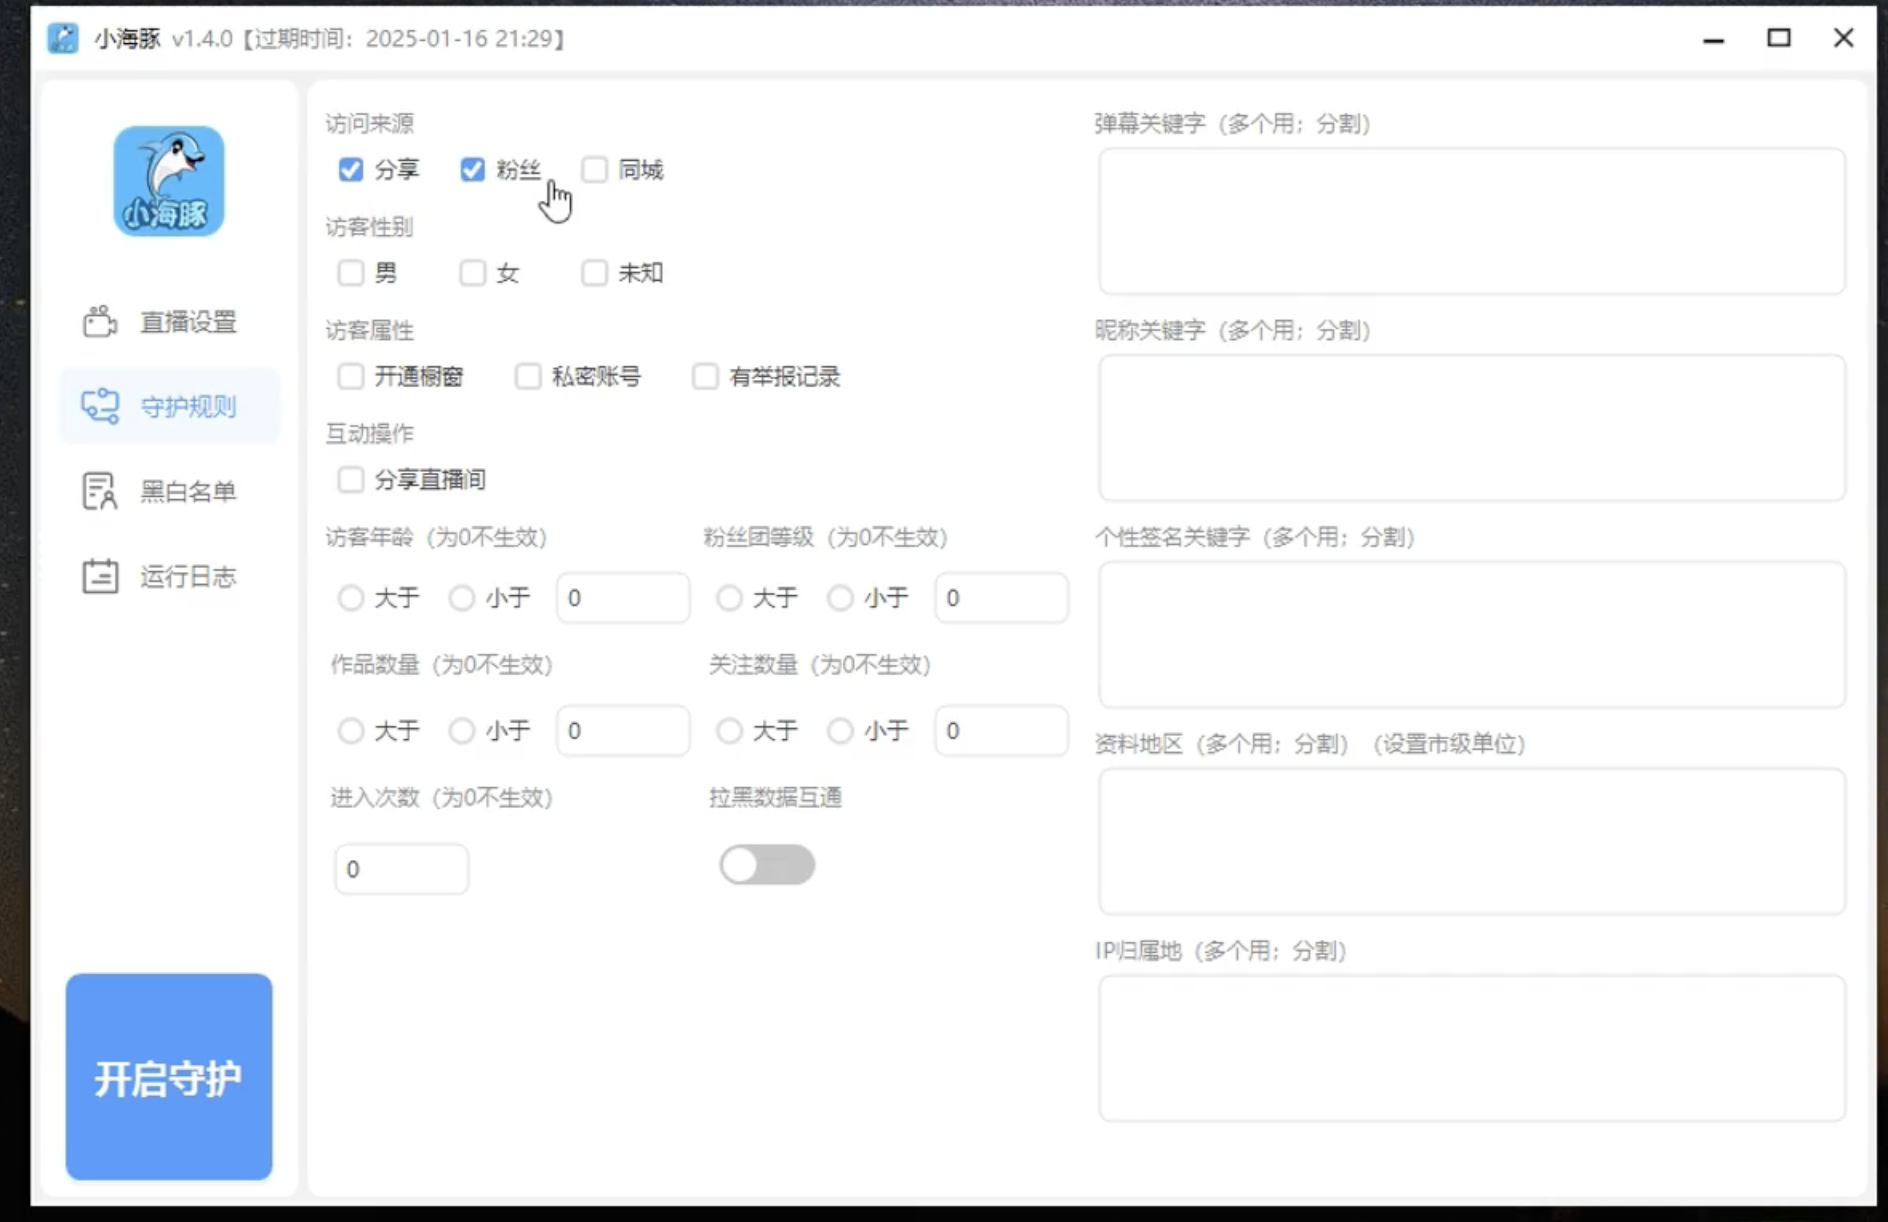
Task: Select 大于 radio for 关注数量
Action: [x=728, y=731]
